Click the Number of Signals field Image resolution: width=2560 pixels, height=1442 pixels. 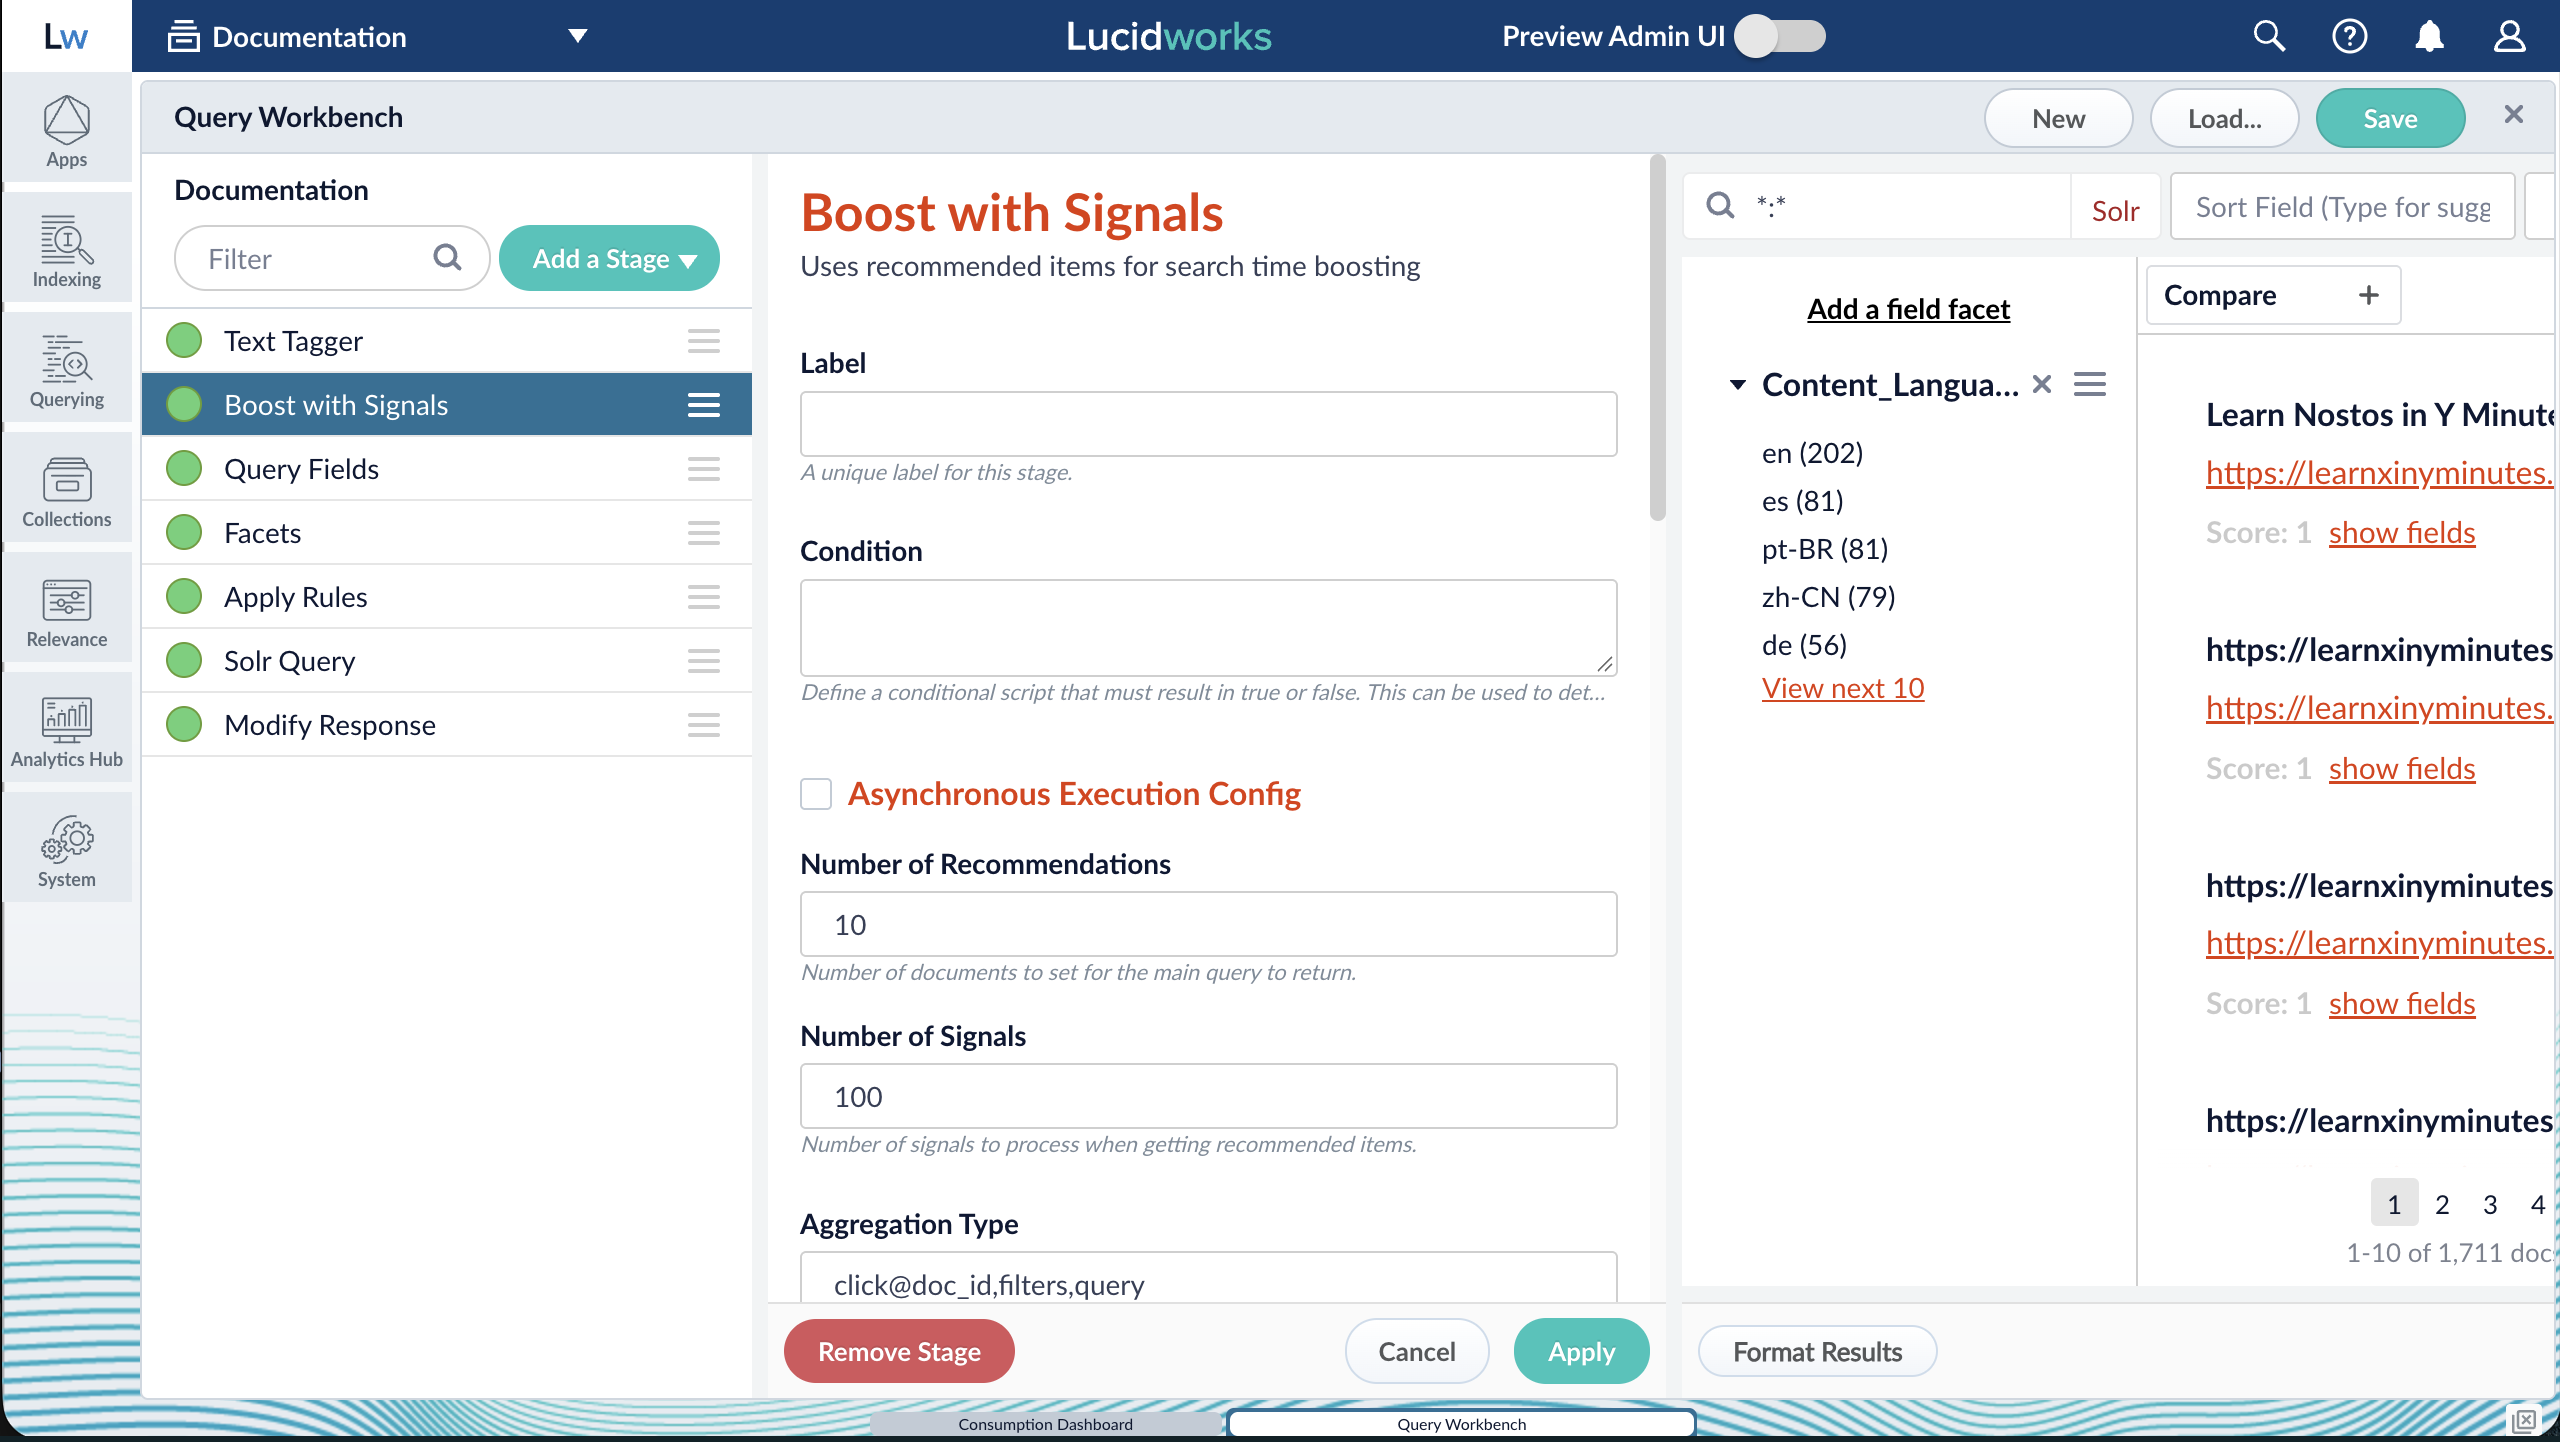1208,1096
